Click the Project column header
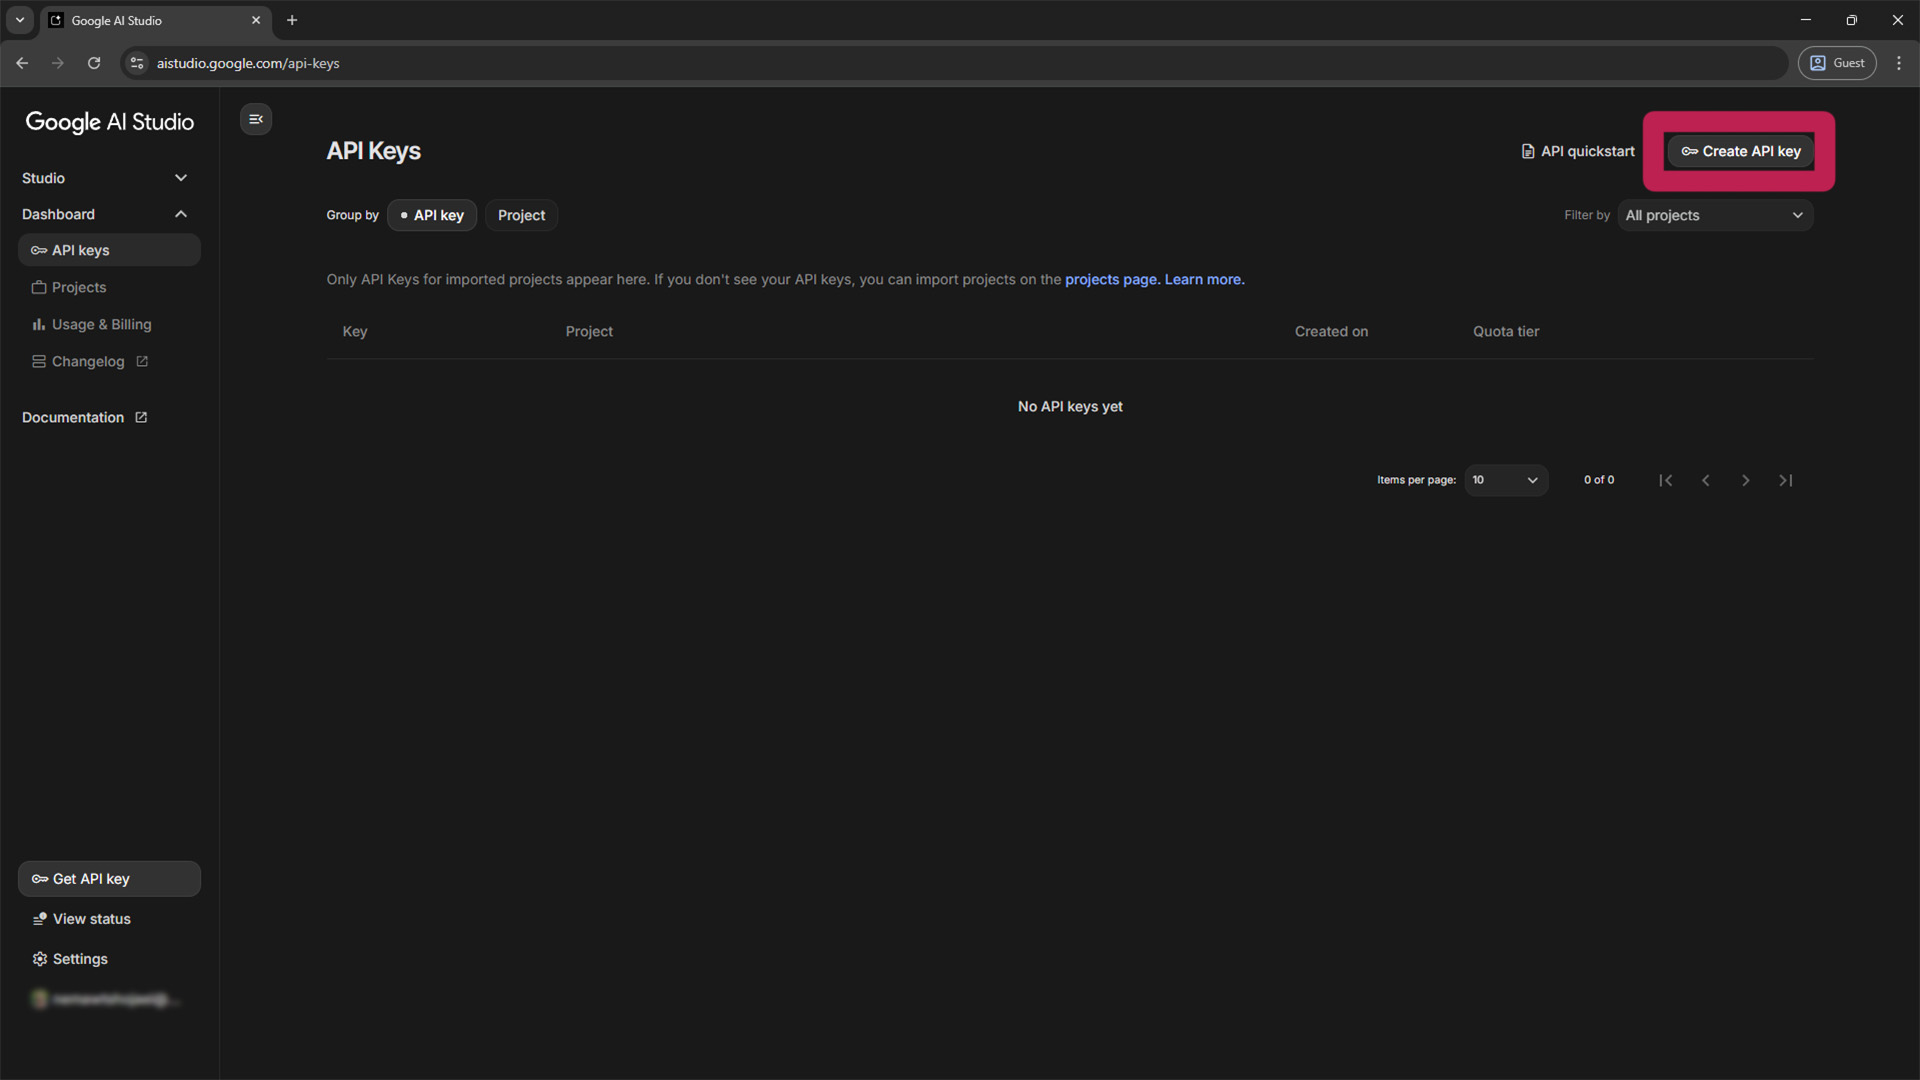This screenshot has width=1920, height=1080. pyautogui.click(x=589, y=332)
